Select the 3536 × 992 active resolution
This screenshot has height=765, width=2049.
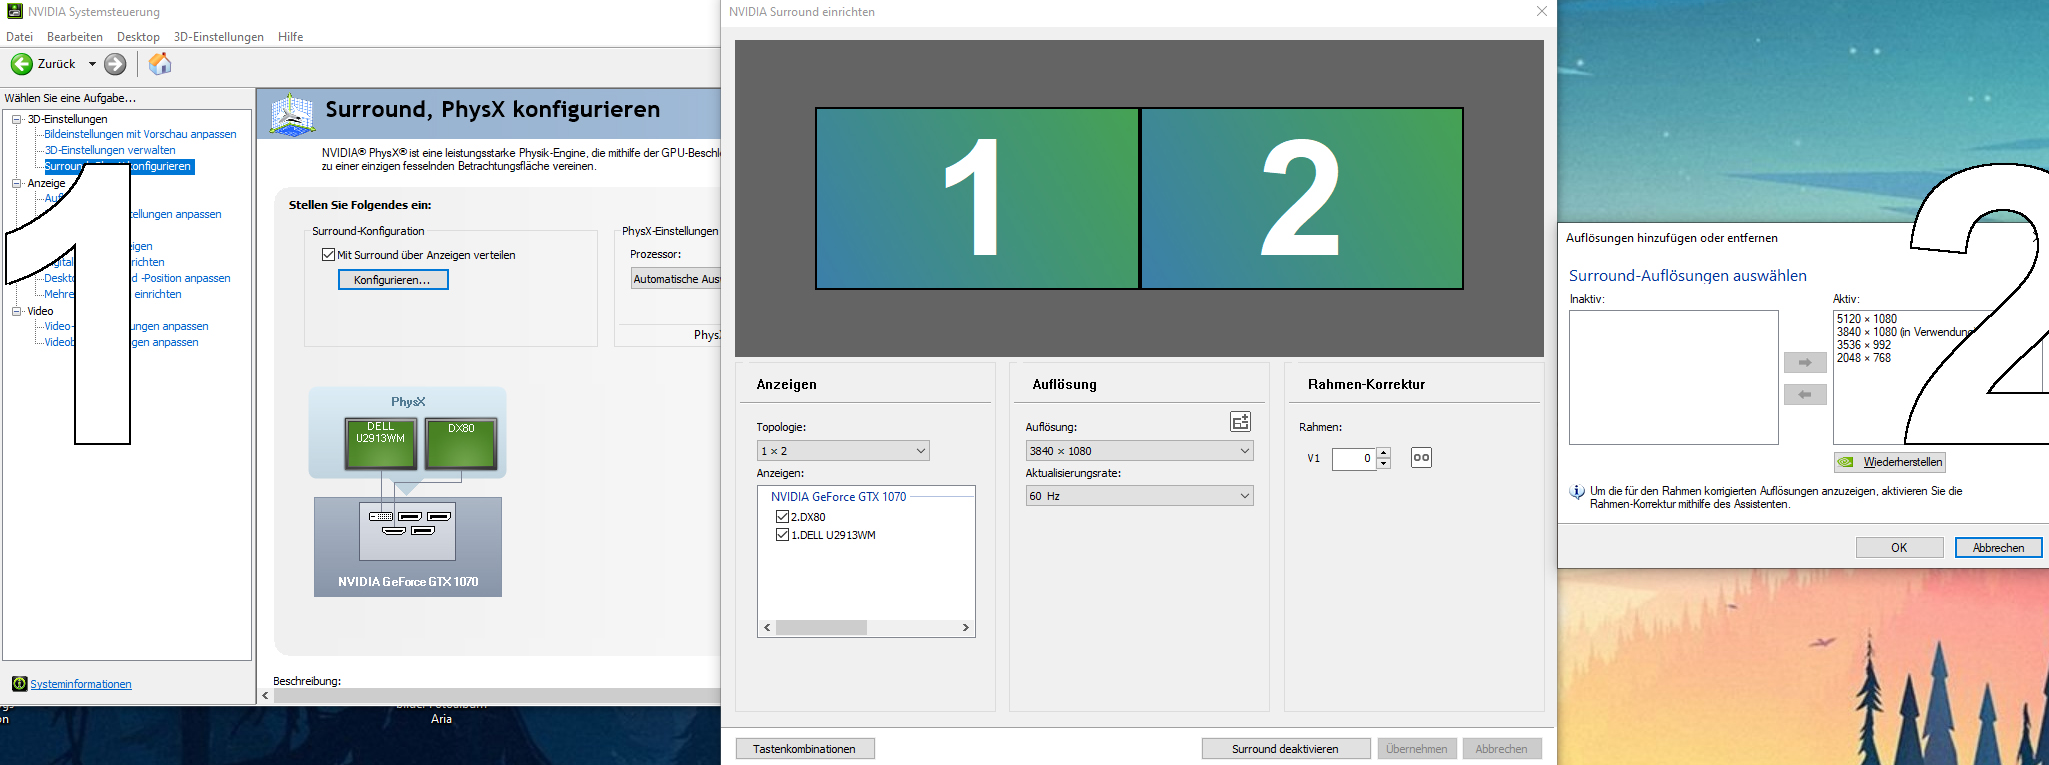coord(1864,345)
